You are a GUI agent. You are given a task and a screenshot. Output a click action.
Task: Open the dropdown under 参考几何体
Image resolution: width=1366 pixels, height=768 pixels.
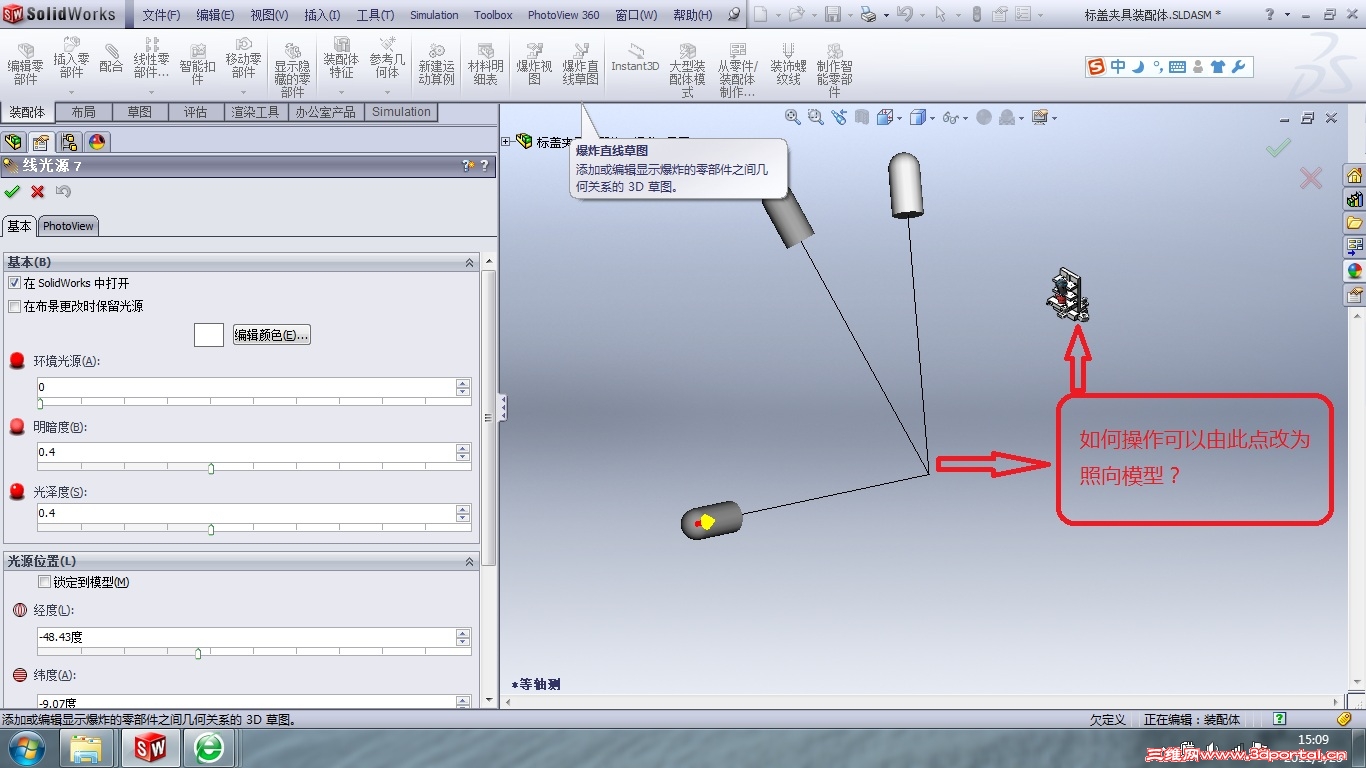387,92
